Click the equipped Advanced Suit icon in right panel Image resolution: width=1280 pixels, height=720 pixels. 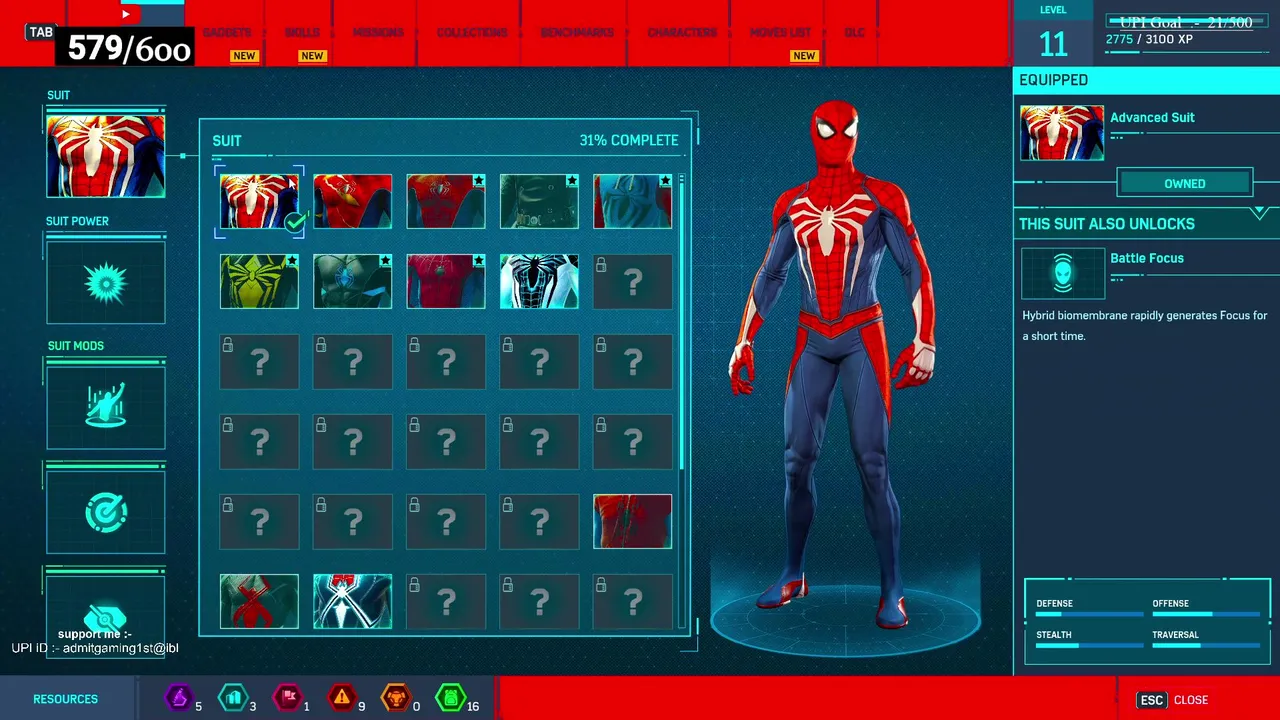1062,133
